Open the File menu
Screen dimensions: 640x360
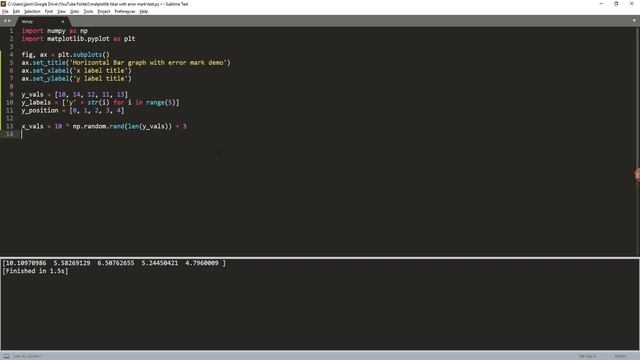coord(5,11)
